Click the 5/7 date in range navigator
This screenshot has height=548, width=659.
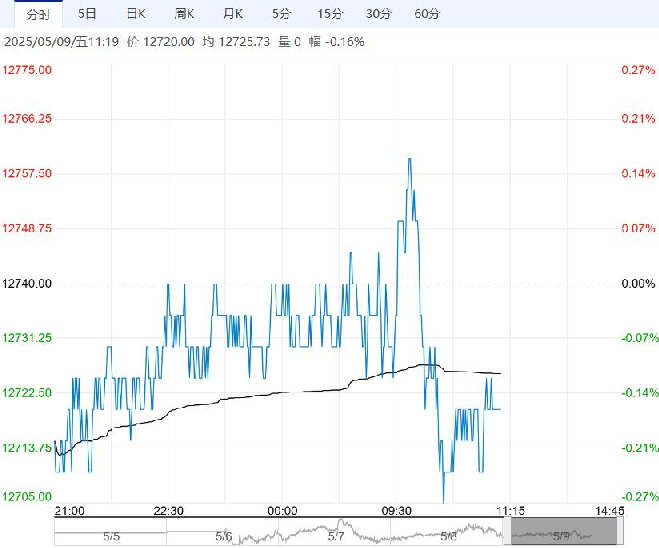[x=336, y=536]
